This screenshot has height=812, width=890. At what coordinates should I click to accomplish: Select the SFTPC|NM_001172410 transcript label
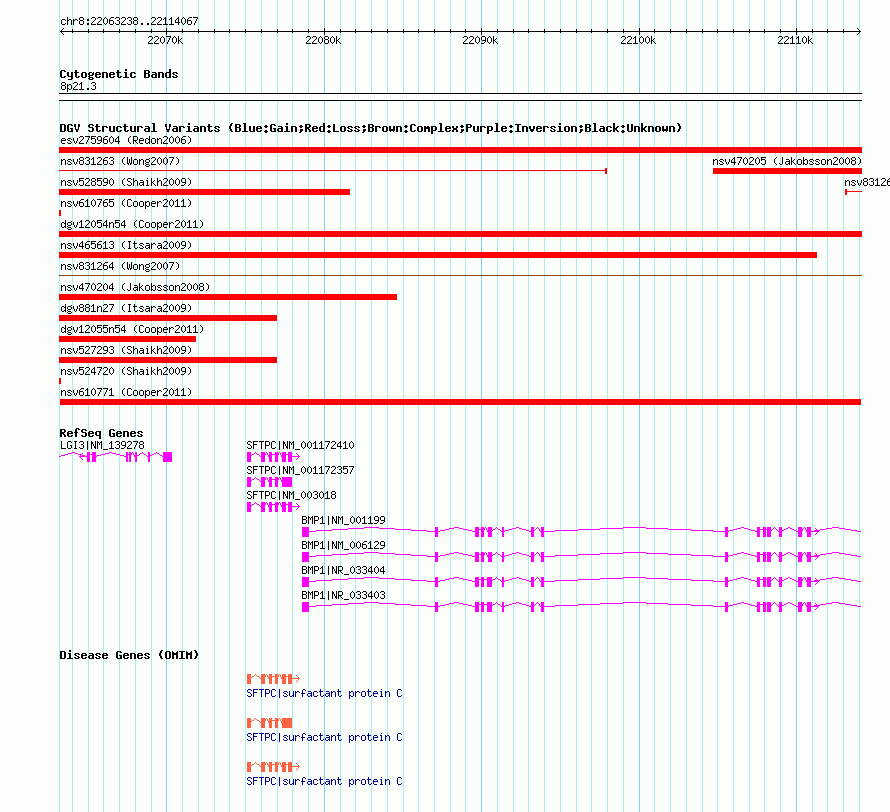300,445
